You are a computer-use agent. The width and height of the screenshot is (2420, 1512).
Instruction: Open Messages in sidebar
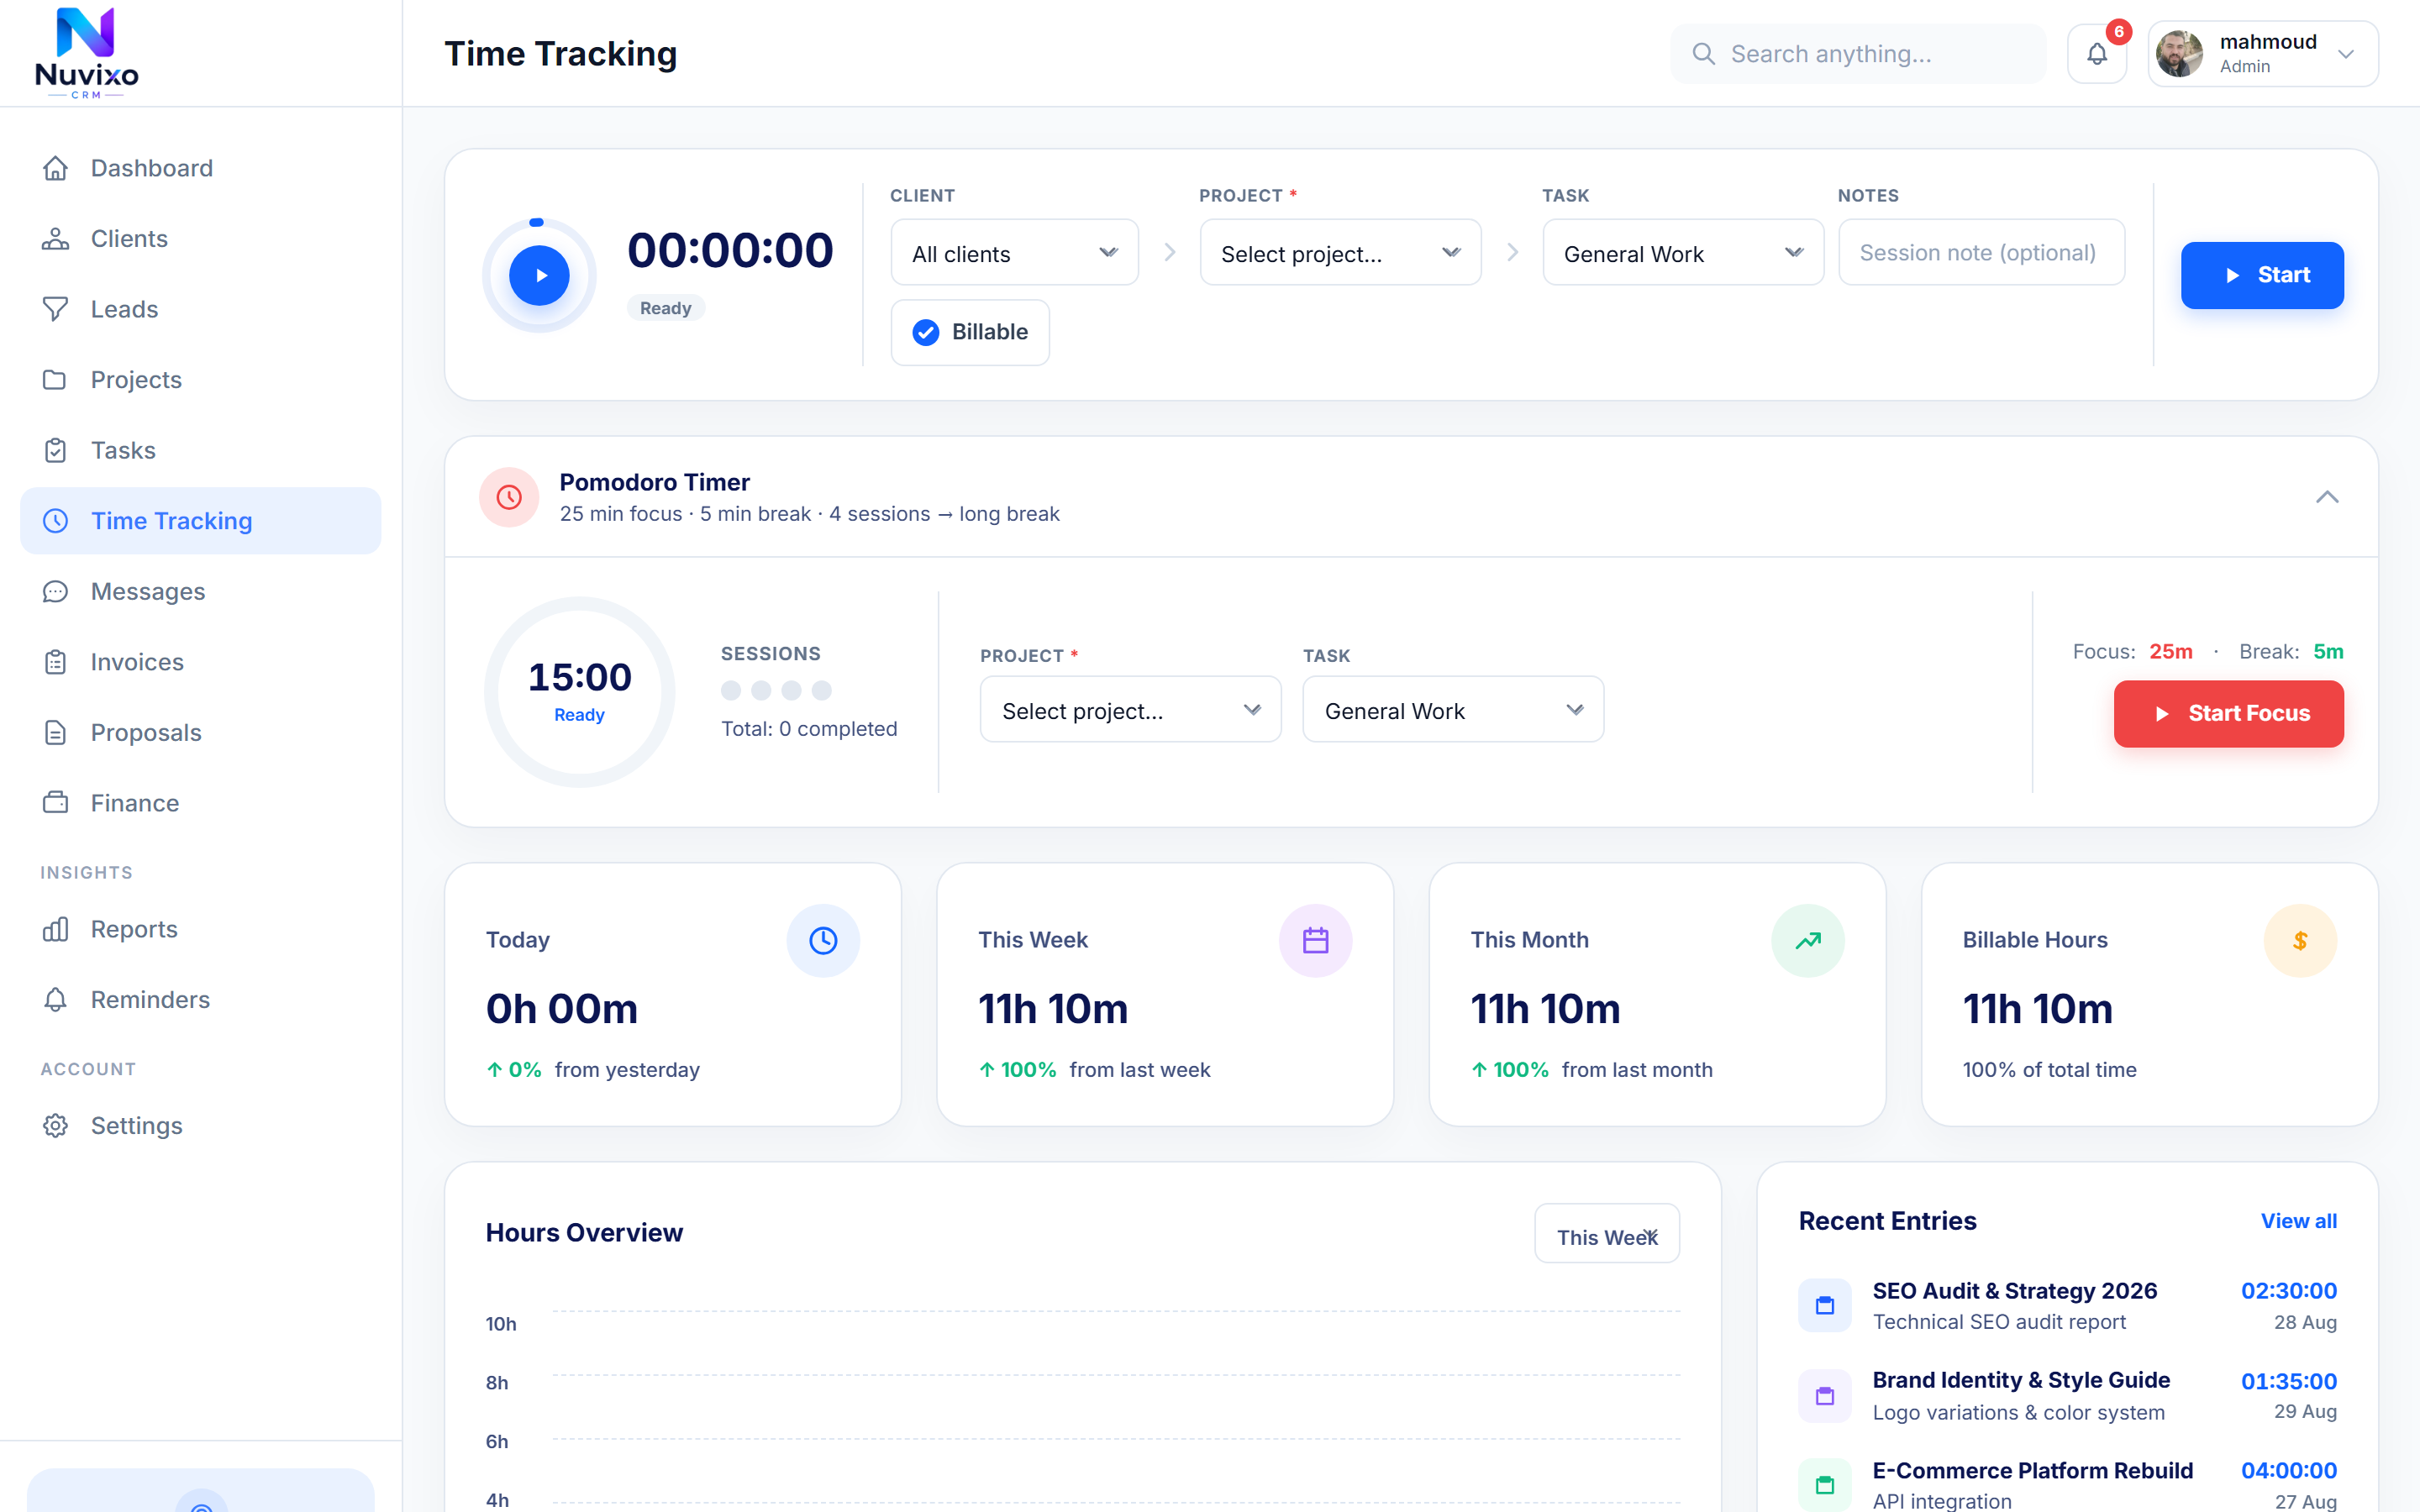pos(200,592)
